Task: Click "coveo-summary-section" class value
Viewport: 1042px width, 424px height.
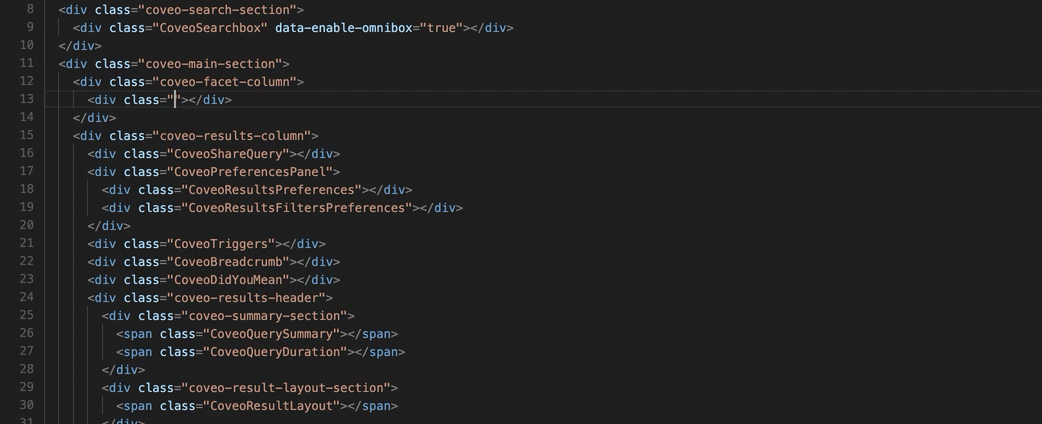Action: 264,315
